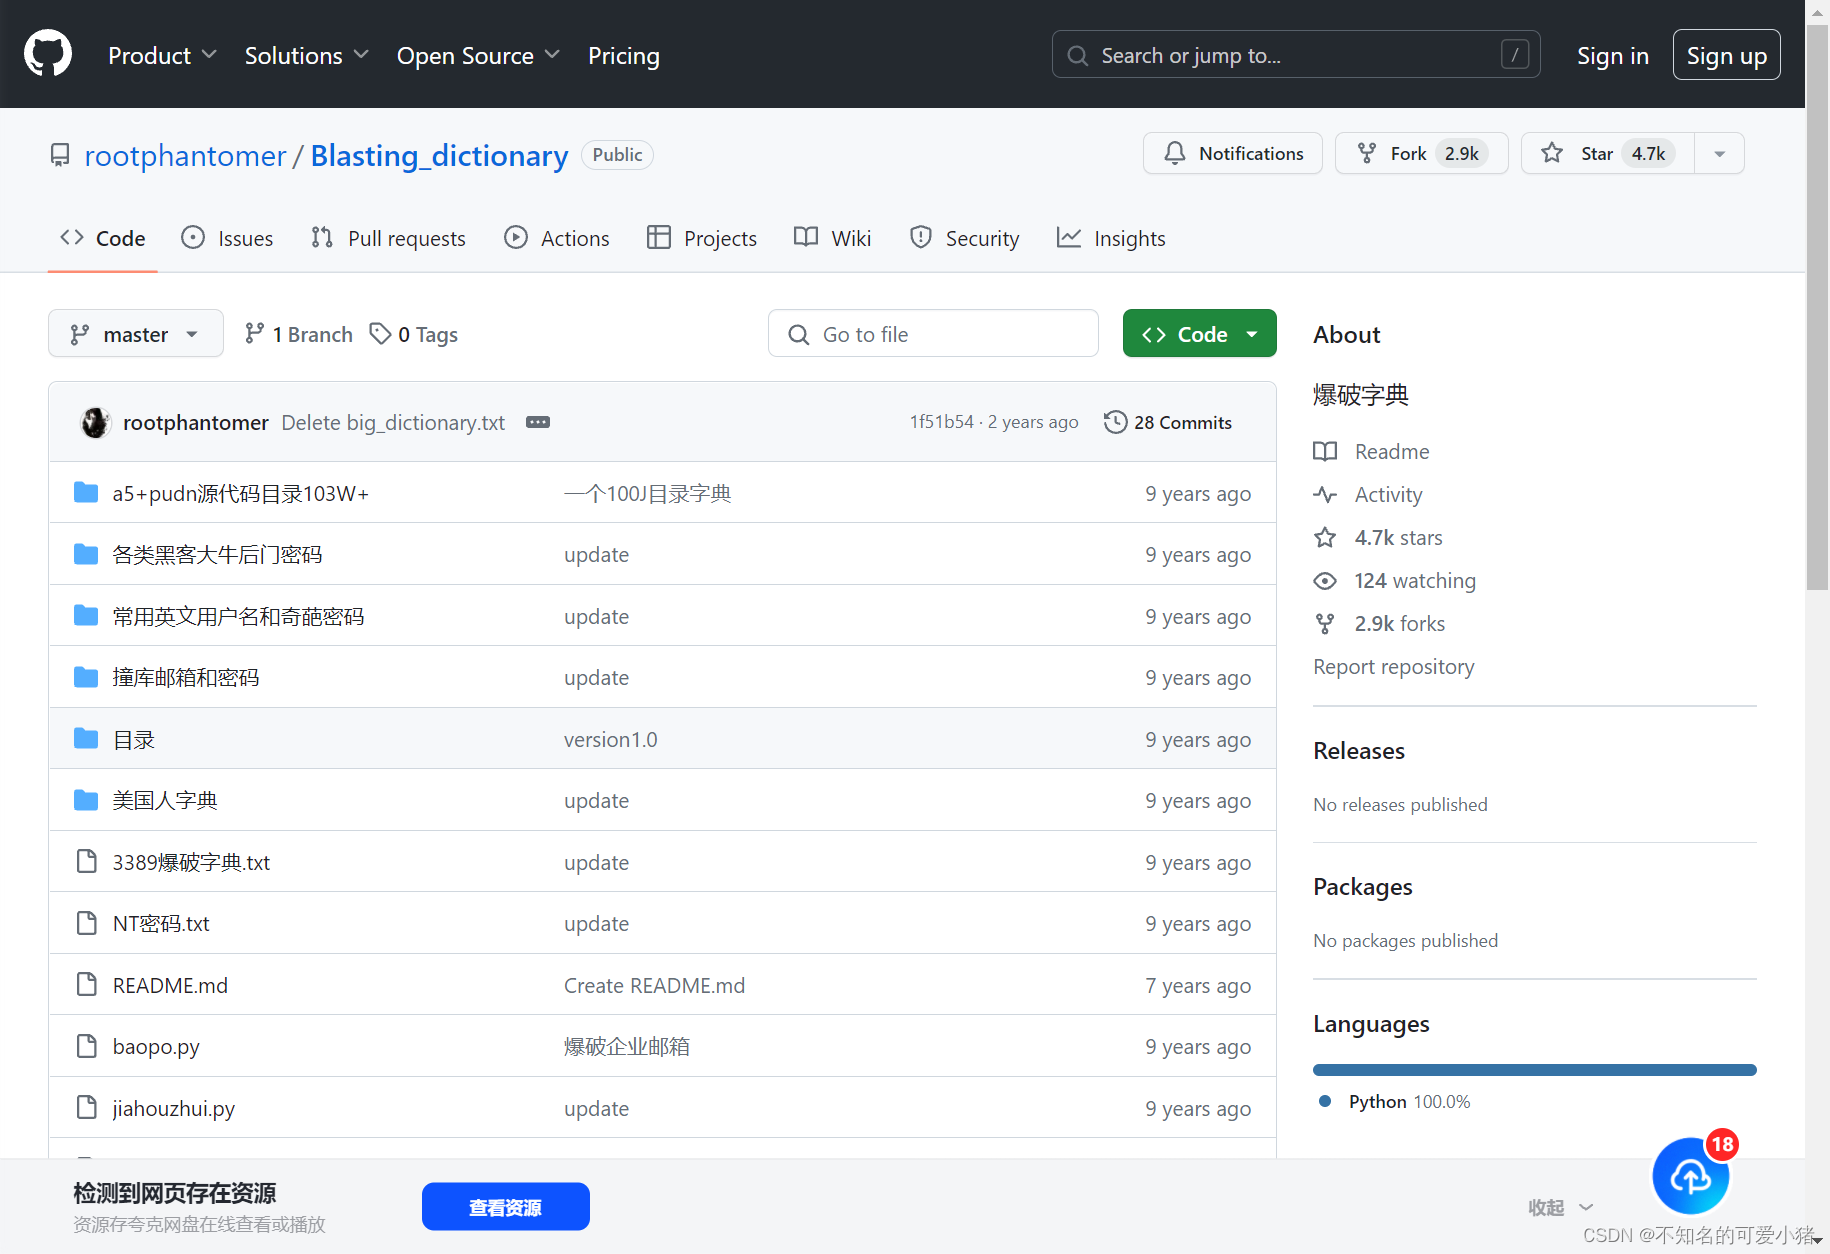
Task: Click the repository icon beside rootphantomer
Action: tap(60, 155)
